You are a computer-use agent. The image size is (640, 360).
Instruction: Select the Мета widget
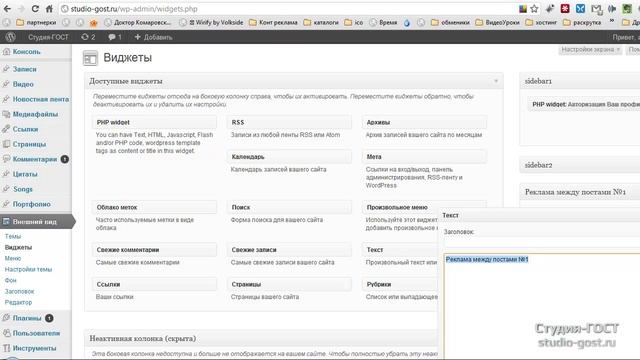click(424, 157)
